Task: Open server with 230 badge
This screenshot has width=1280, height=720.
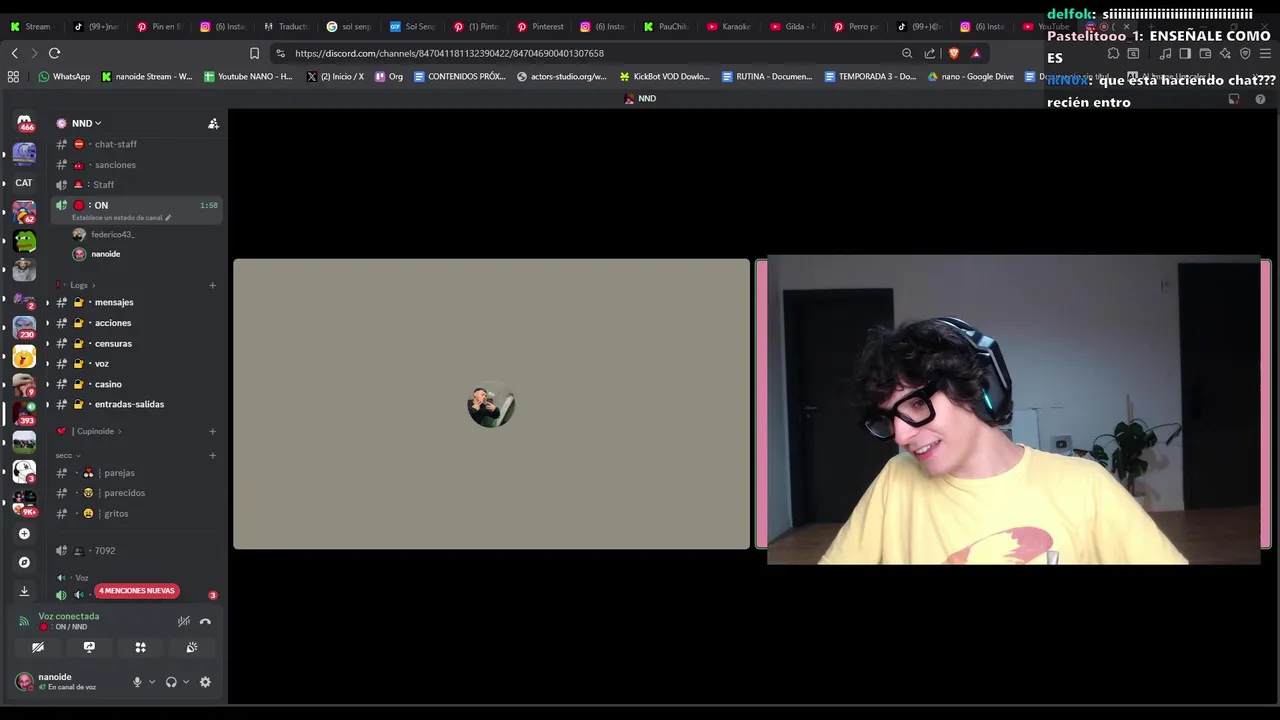Action: [24, 328]
